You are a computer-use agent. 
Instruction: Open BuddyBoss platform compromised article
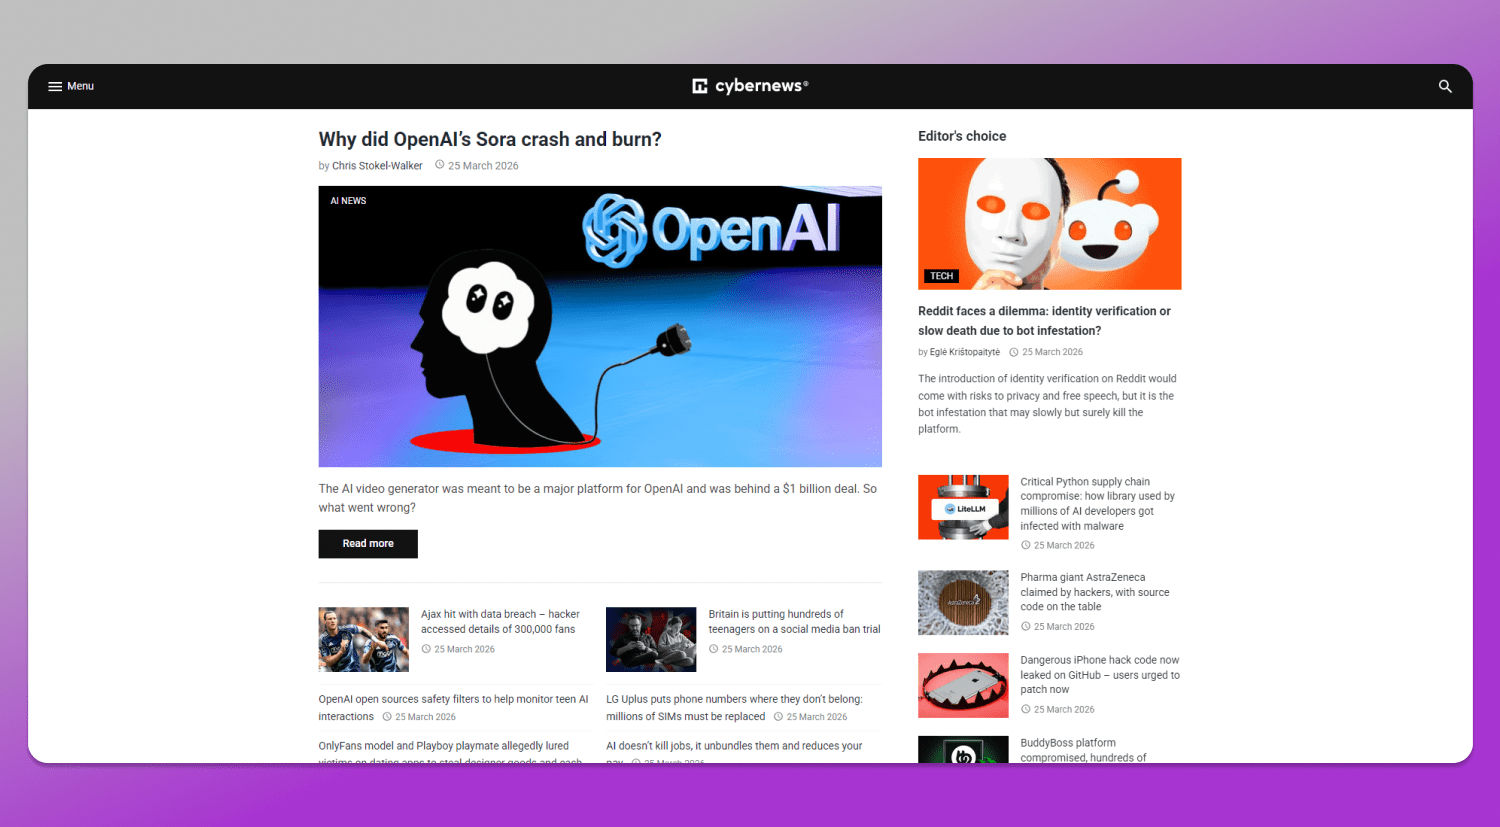tap(1083, 750)
